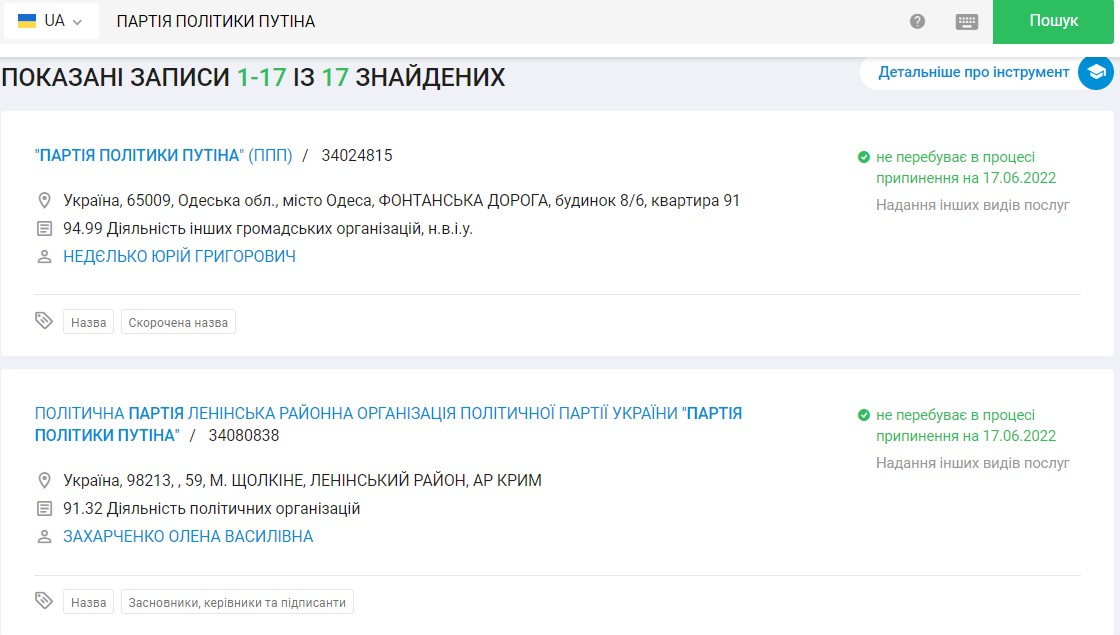Select the Скорочена назва tag
The image size is (1120, 635).
178,323
